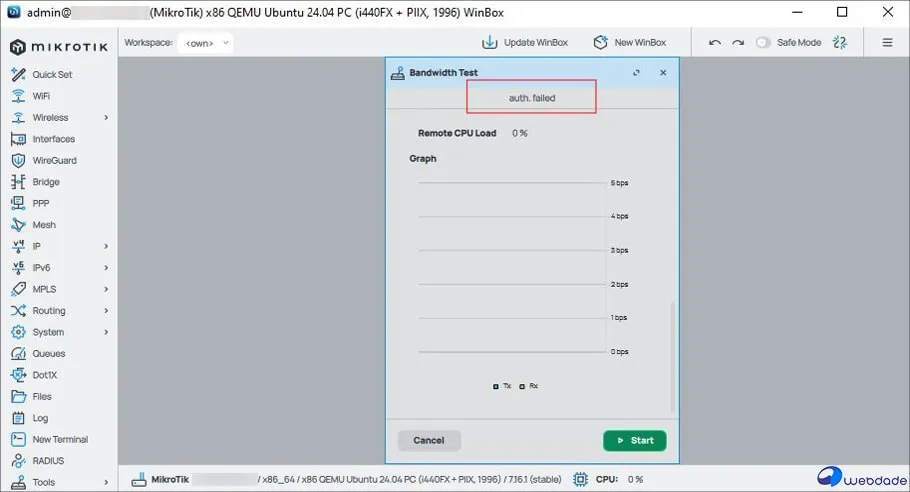Click the WireGuard icon in sidebar

click(17, 160)
